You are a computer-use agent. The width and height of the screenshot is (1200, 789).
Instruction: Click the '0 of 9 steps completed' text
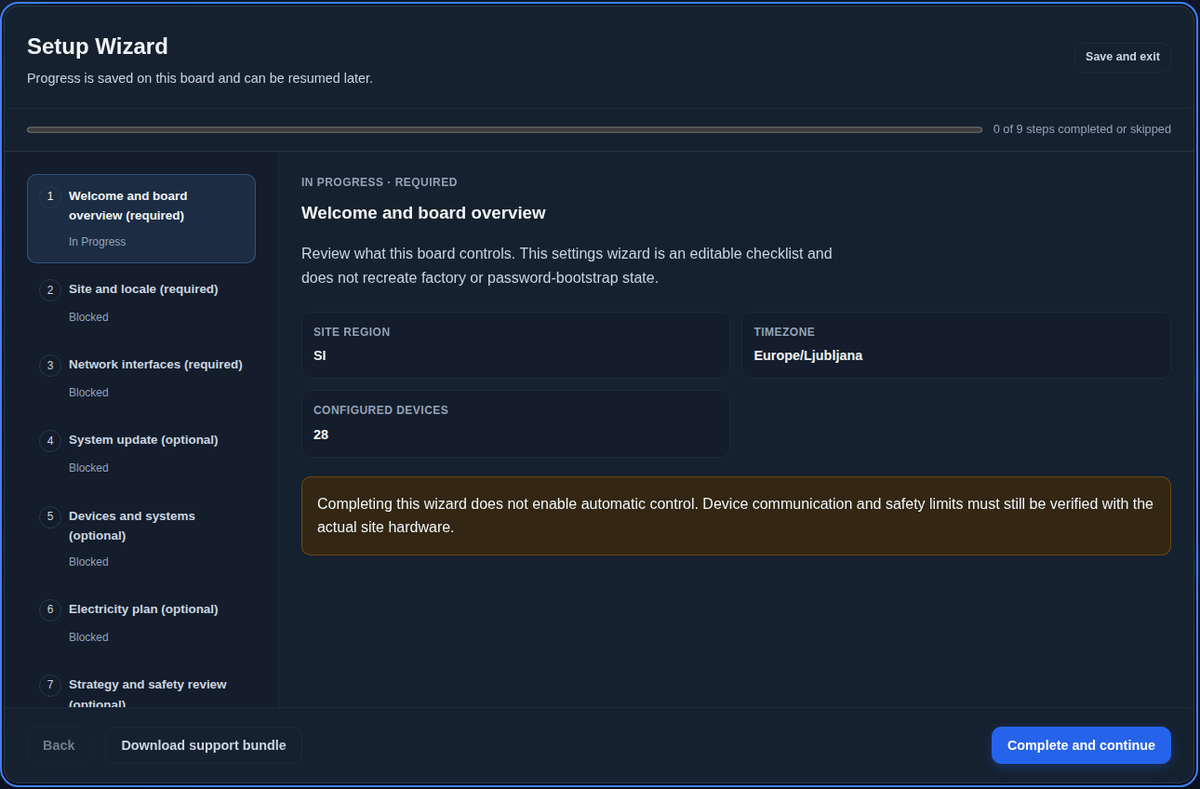[x=1082, y=129]
